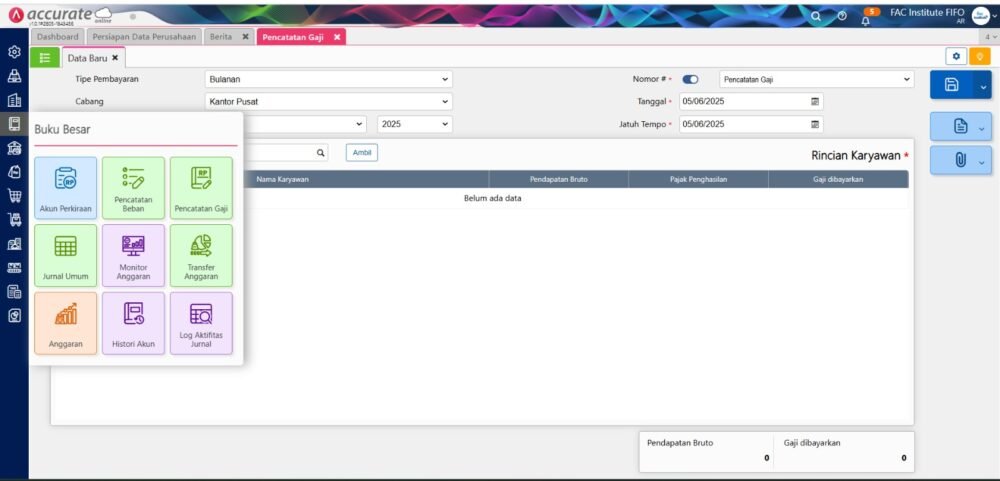Click the notification bell icon
Image resolution: width=1000 pixels, height=481 pixels.
point(865,17)
